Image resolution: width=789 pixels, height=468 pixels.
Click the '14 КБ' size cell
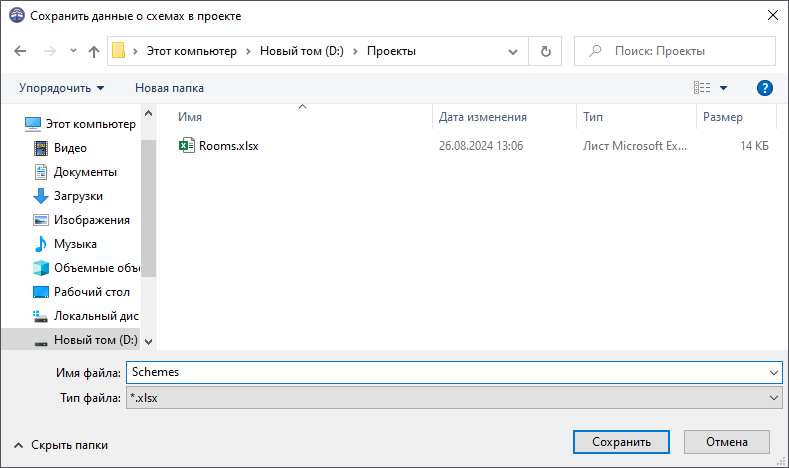[x=754, y=146]
